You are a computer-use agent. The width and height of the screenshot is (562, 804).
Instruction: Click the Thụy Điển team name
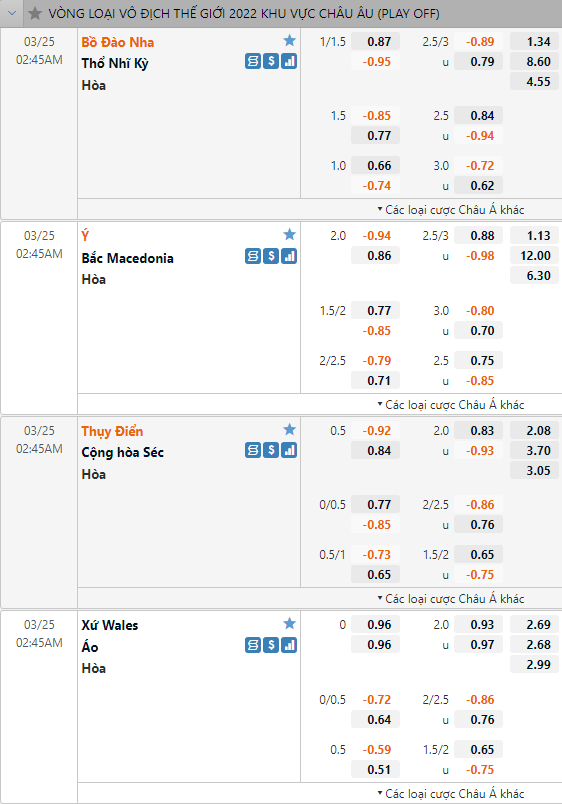(112, 431)
